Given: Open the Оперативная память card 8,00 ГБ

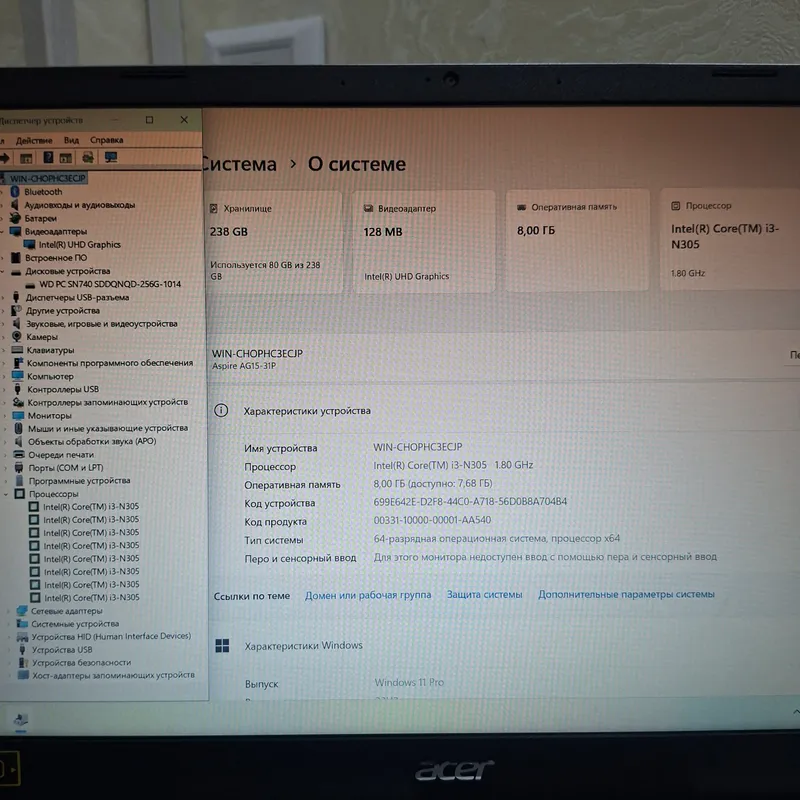Looking at the screenshot, I should point(577,240).
